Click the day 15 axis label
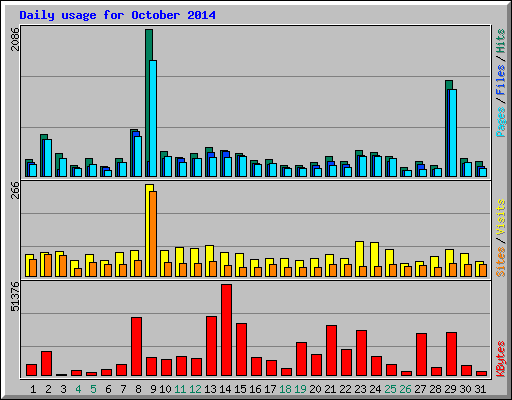 coord(240,389)
